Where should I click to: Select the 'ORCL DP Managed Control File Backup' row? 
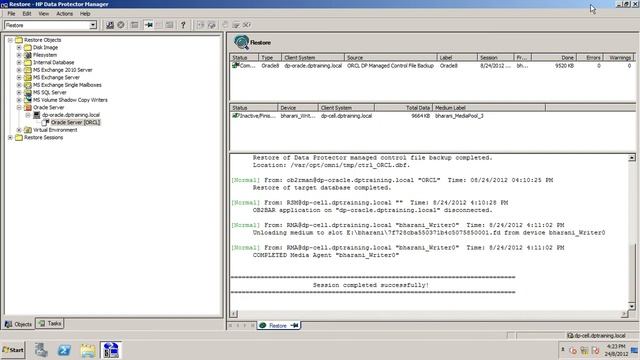432,66
